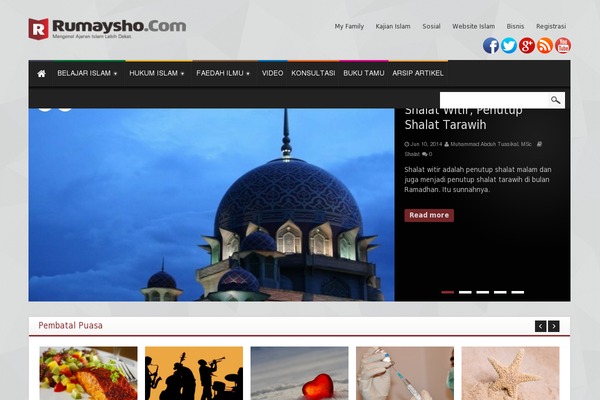
Task: Expand the Faedah Ilmu menu
Action: tap(223, 73)
